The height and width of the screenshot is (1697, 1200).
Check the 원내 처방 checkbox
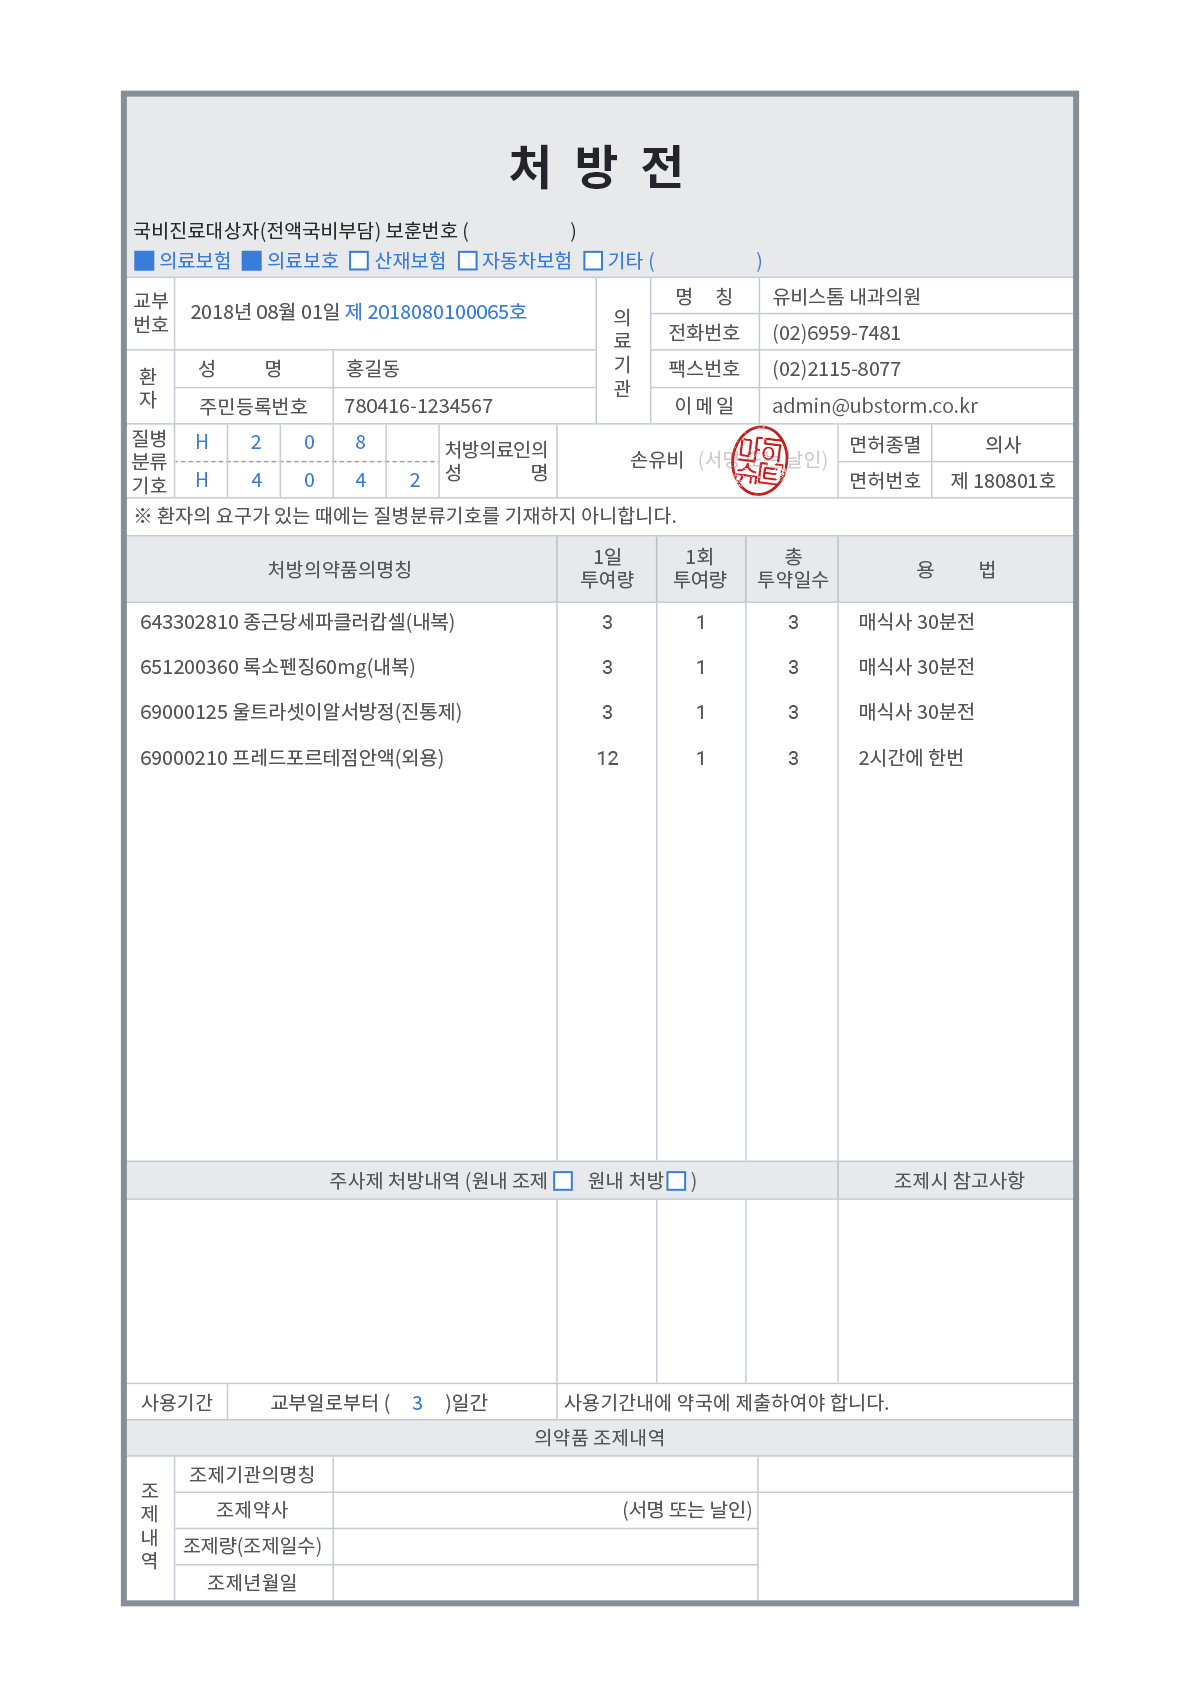[x=676, y=1181]
